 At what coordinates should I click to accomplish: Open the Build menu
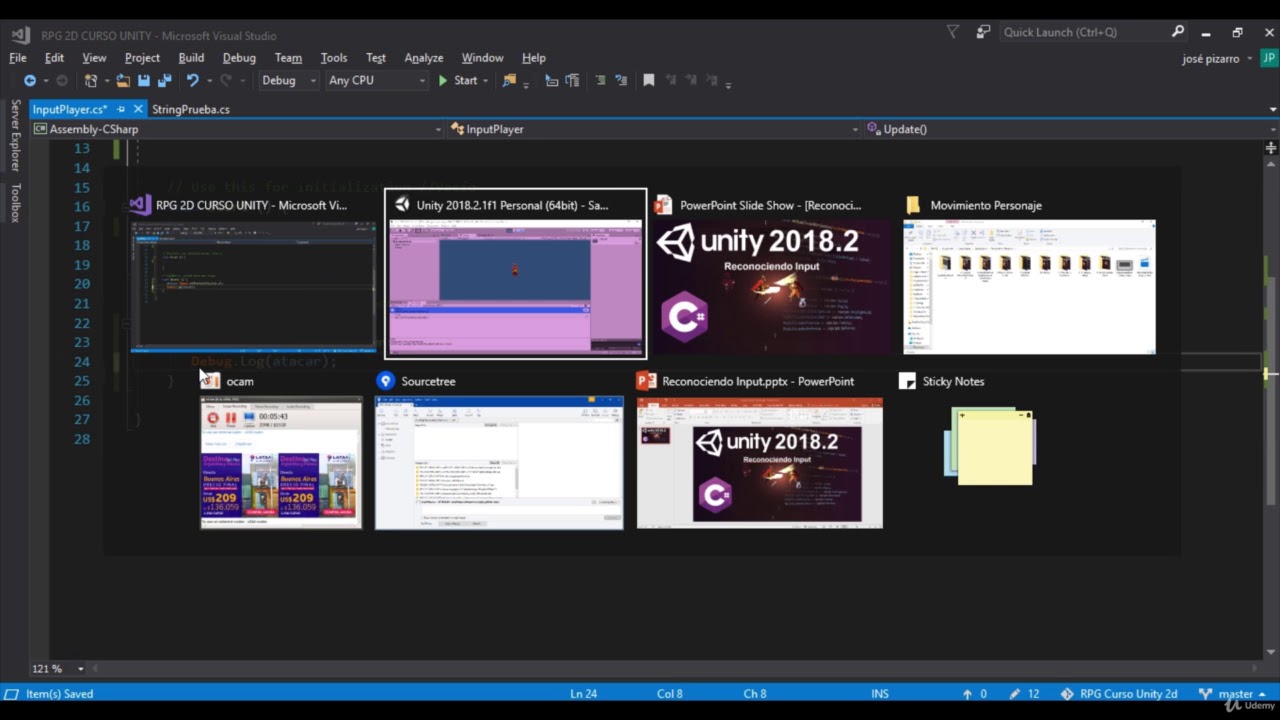[x=191, y=58]
